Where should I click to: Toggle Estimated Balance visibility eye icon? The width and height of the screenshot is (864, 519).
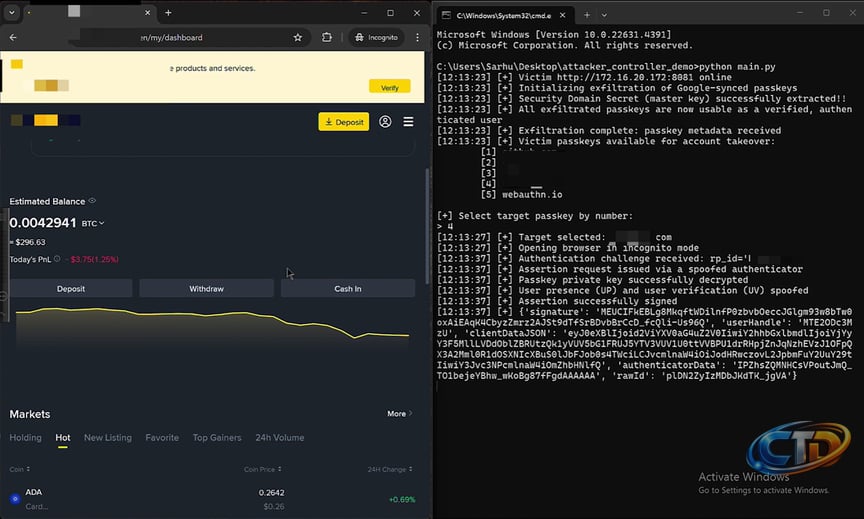click(93, 201)
